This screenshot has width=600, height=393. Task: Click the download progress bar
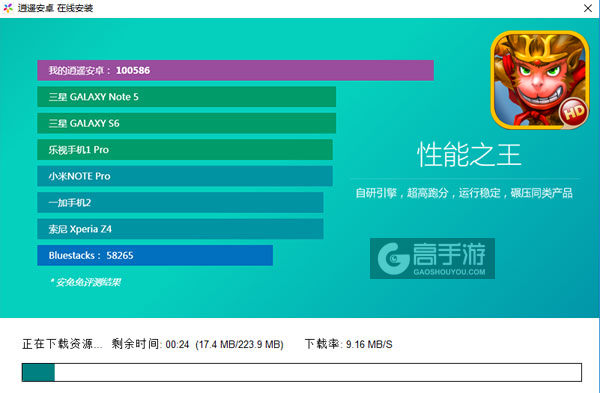302,372
